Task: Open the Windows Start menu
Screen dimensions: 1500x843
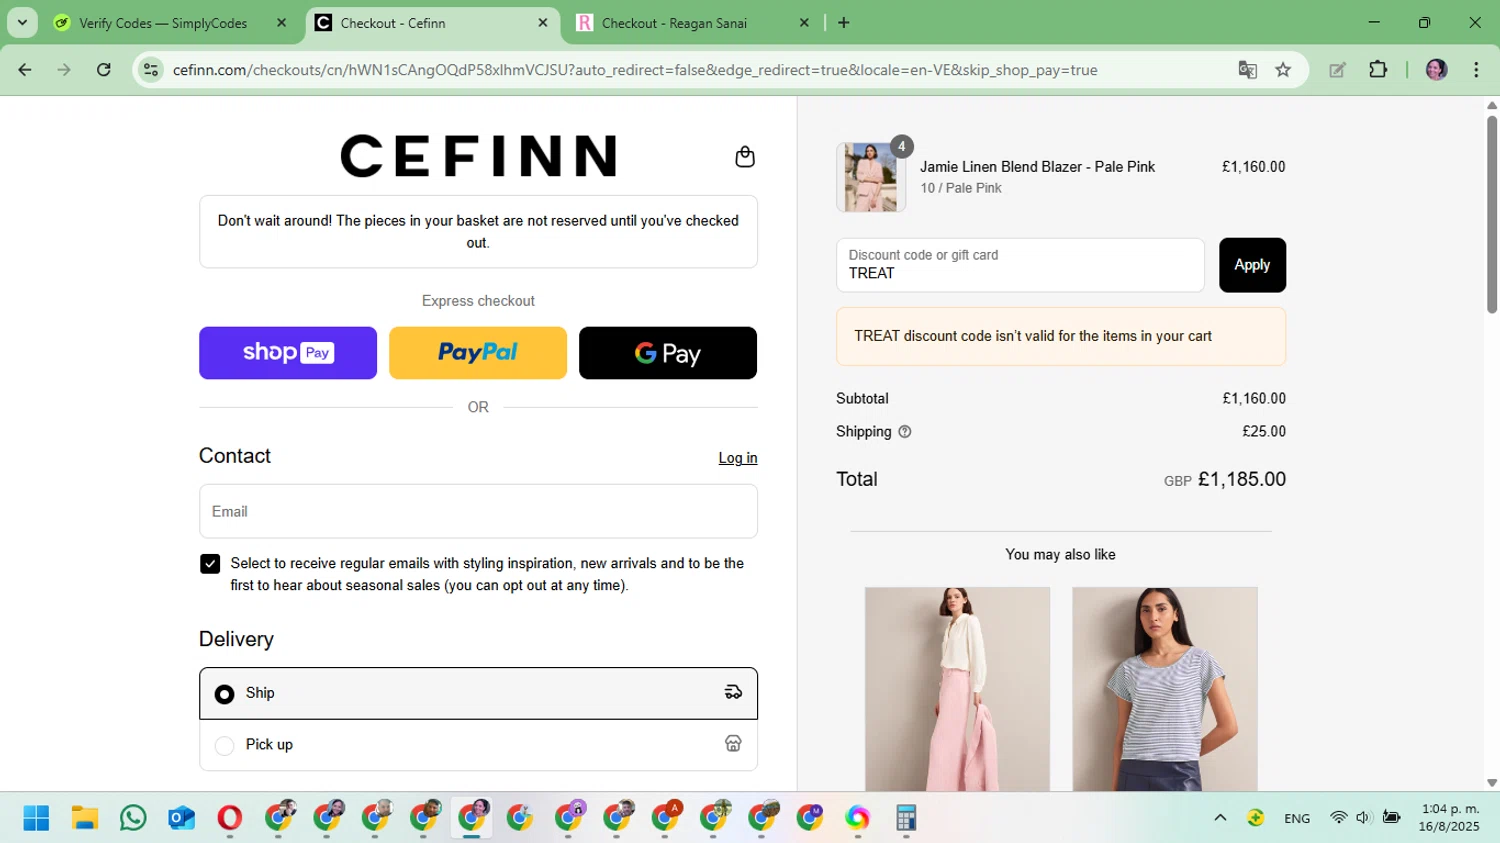Action: pos(36,818)
